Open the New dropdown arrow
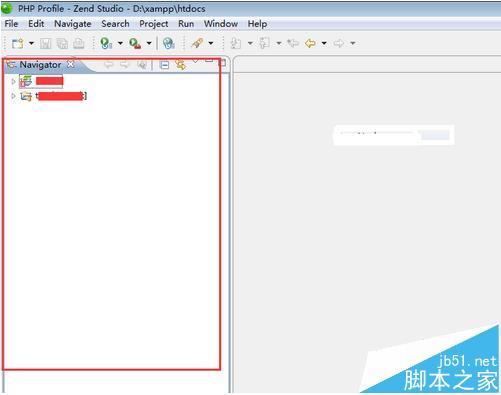Viewport: 501px width, 395px height. (31, 43)
